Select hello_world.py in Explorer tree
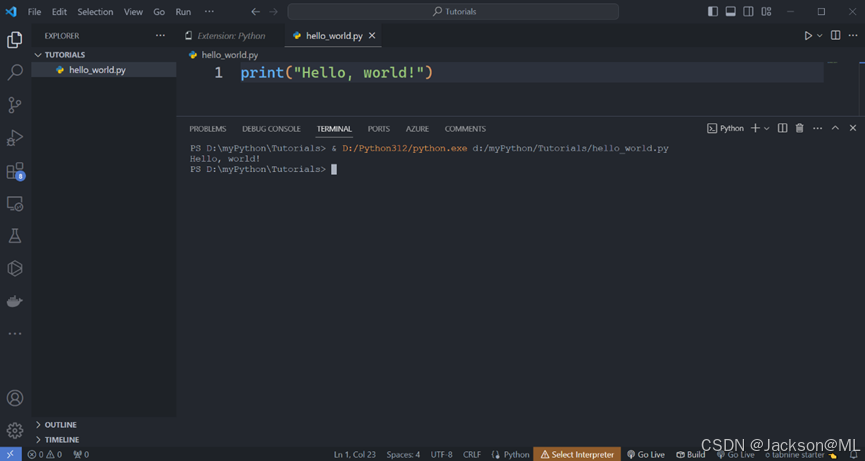Image resolution: width=865 pixels, height=461 pixels. tap(104, 70)
